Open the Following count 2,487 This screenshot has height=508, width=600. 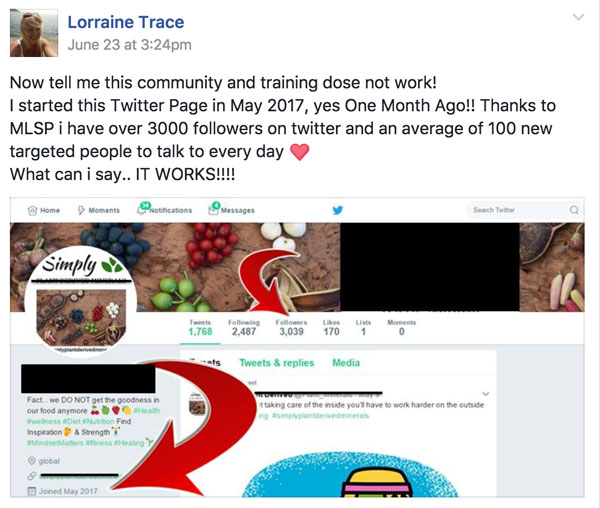244,332
